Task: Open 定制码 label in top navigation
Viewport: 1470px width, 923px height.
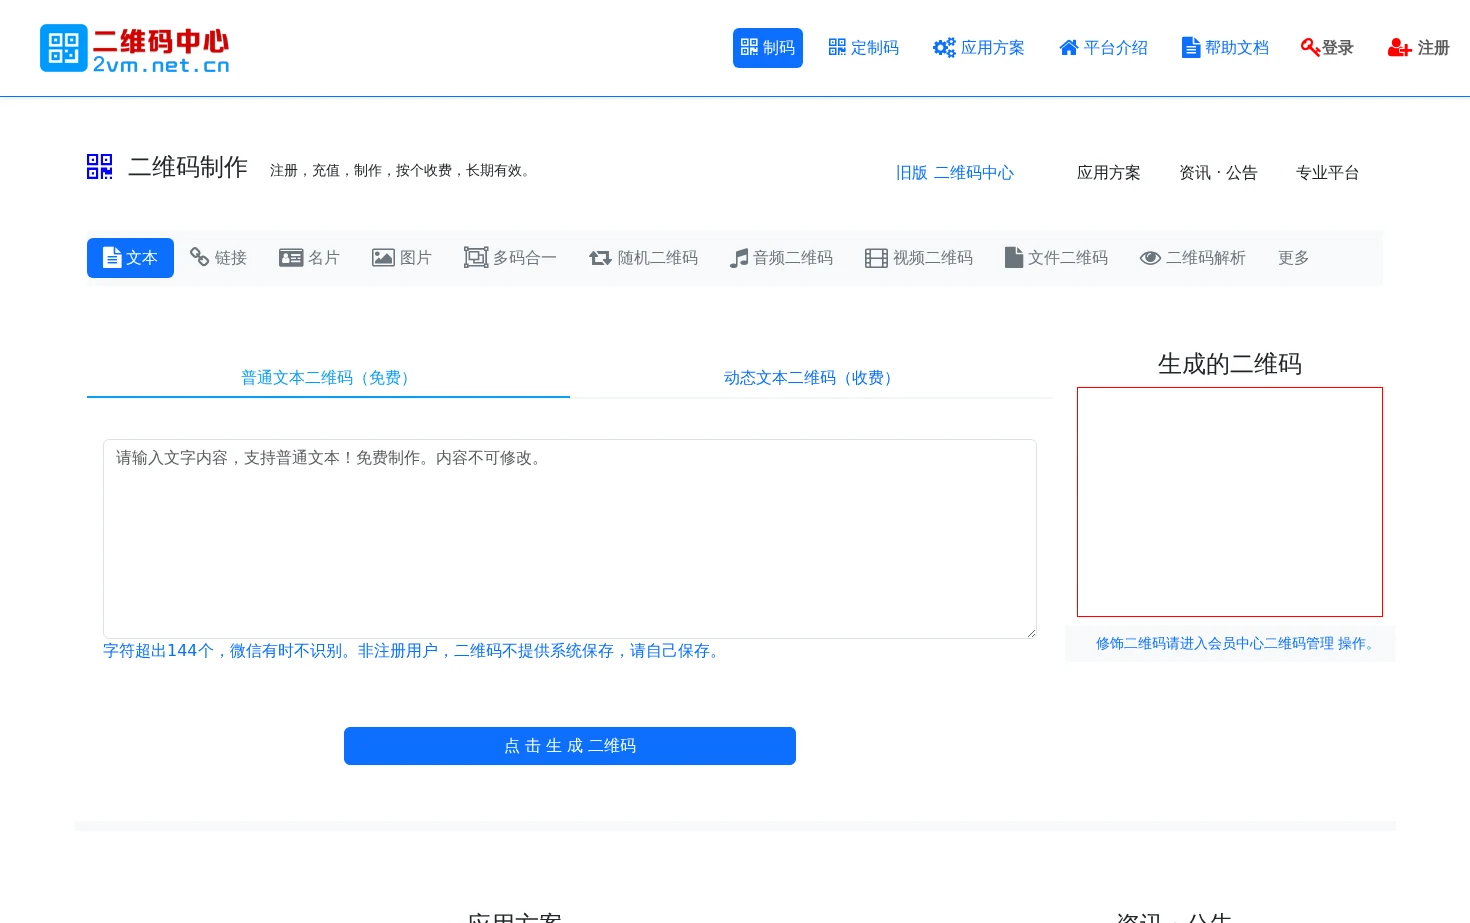Action: [x=875, y=48]
